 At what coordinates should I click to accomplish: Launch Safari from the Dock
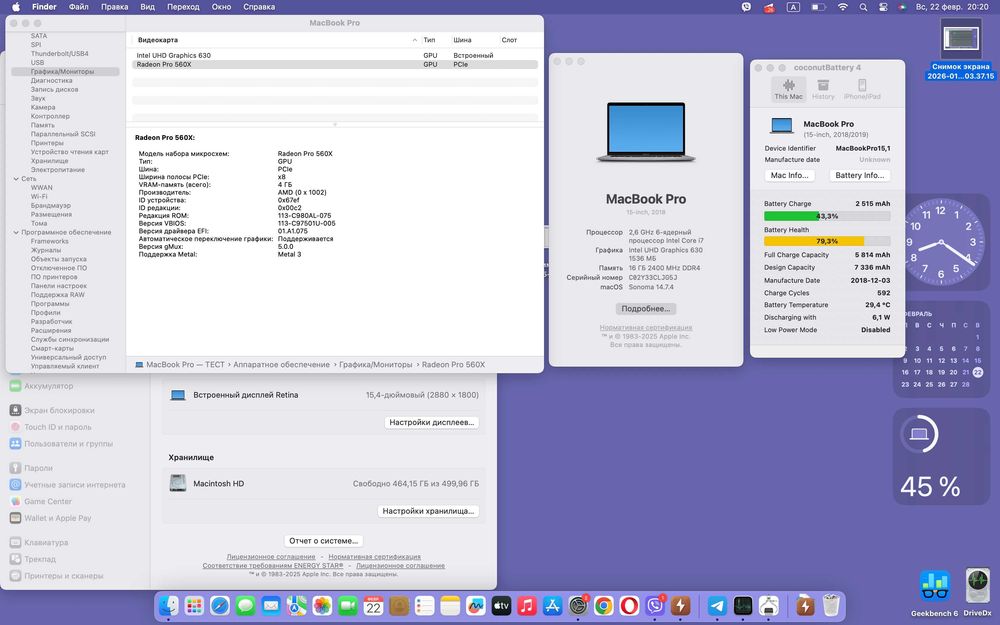pyautogui.click(x=220, y=605)
